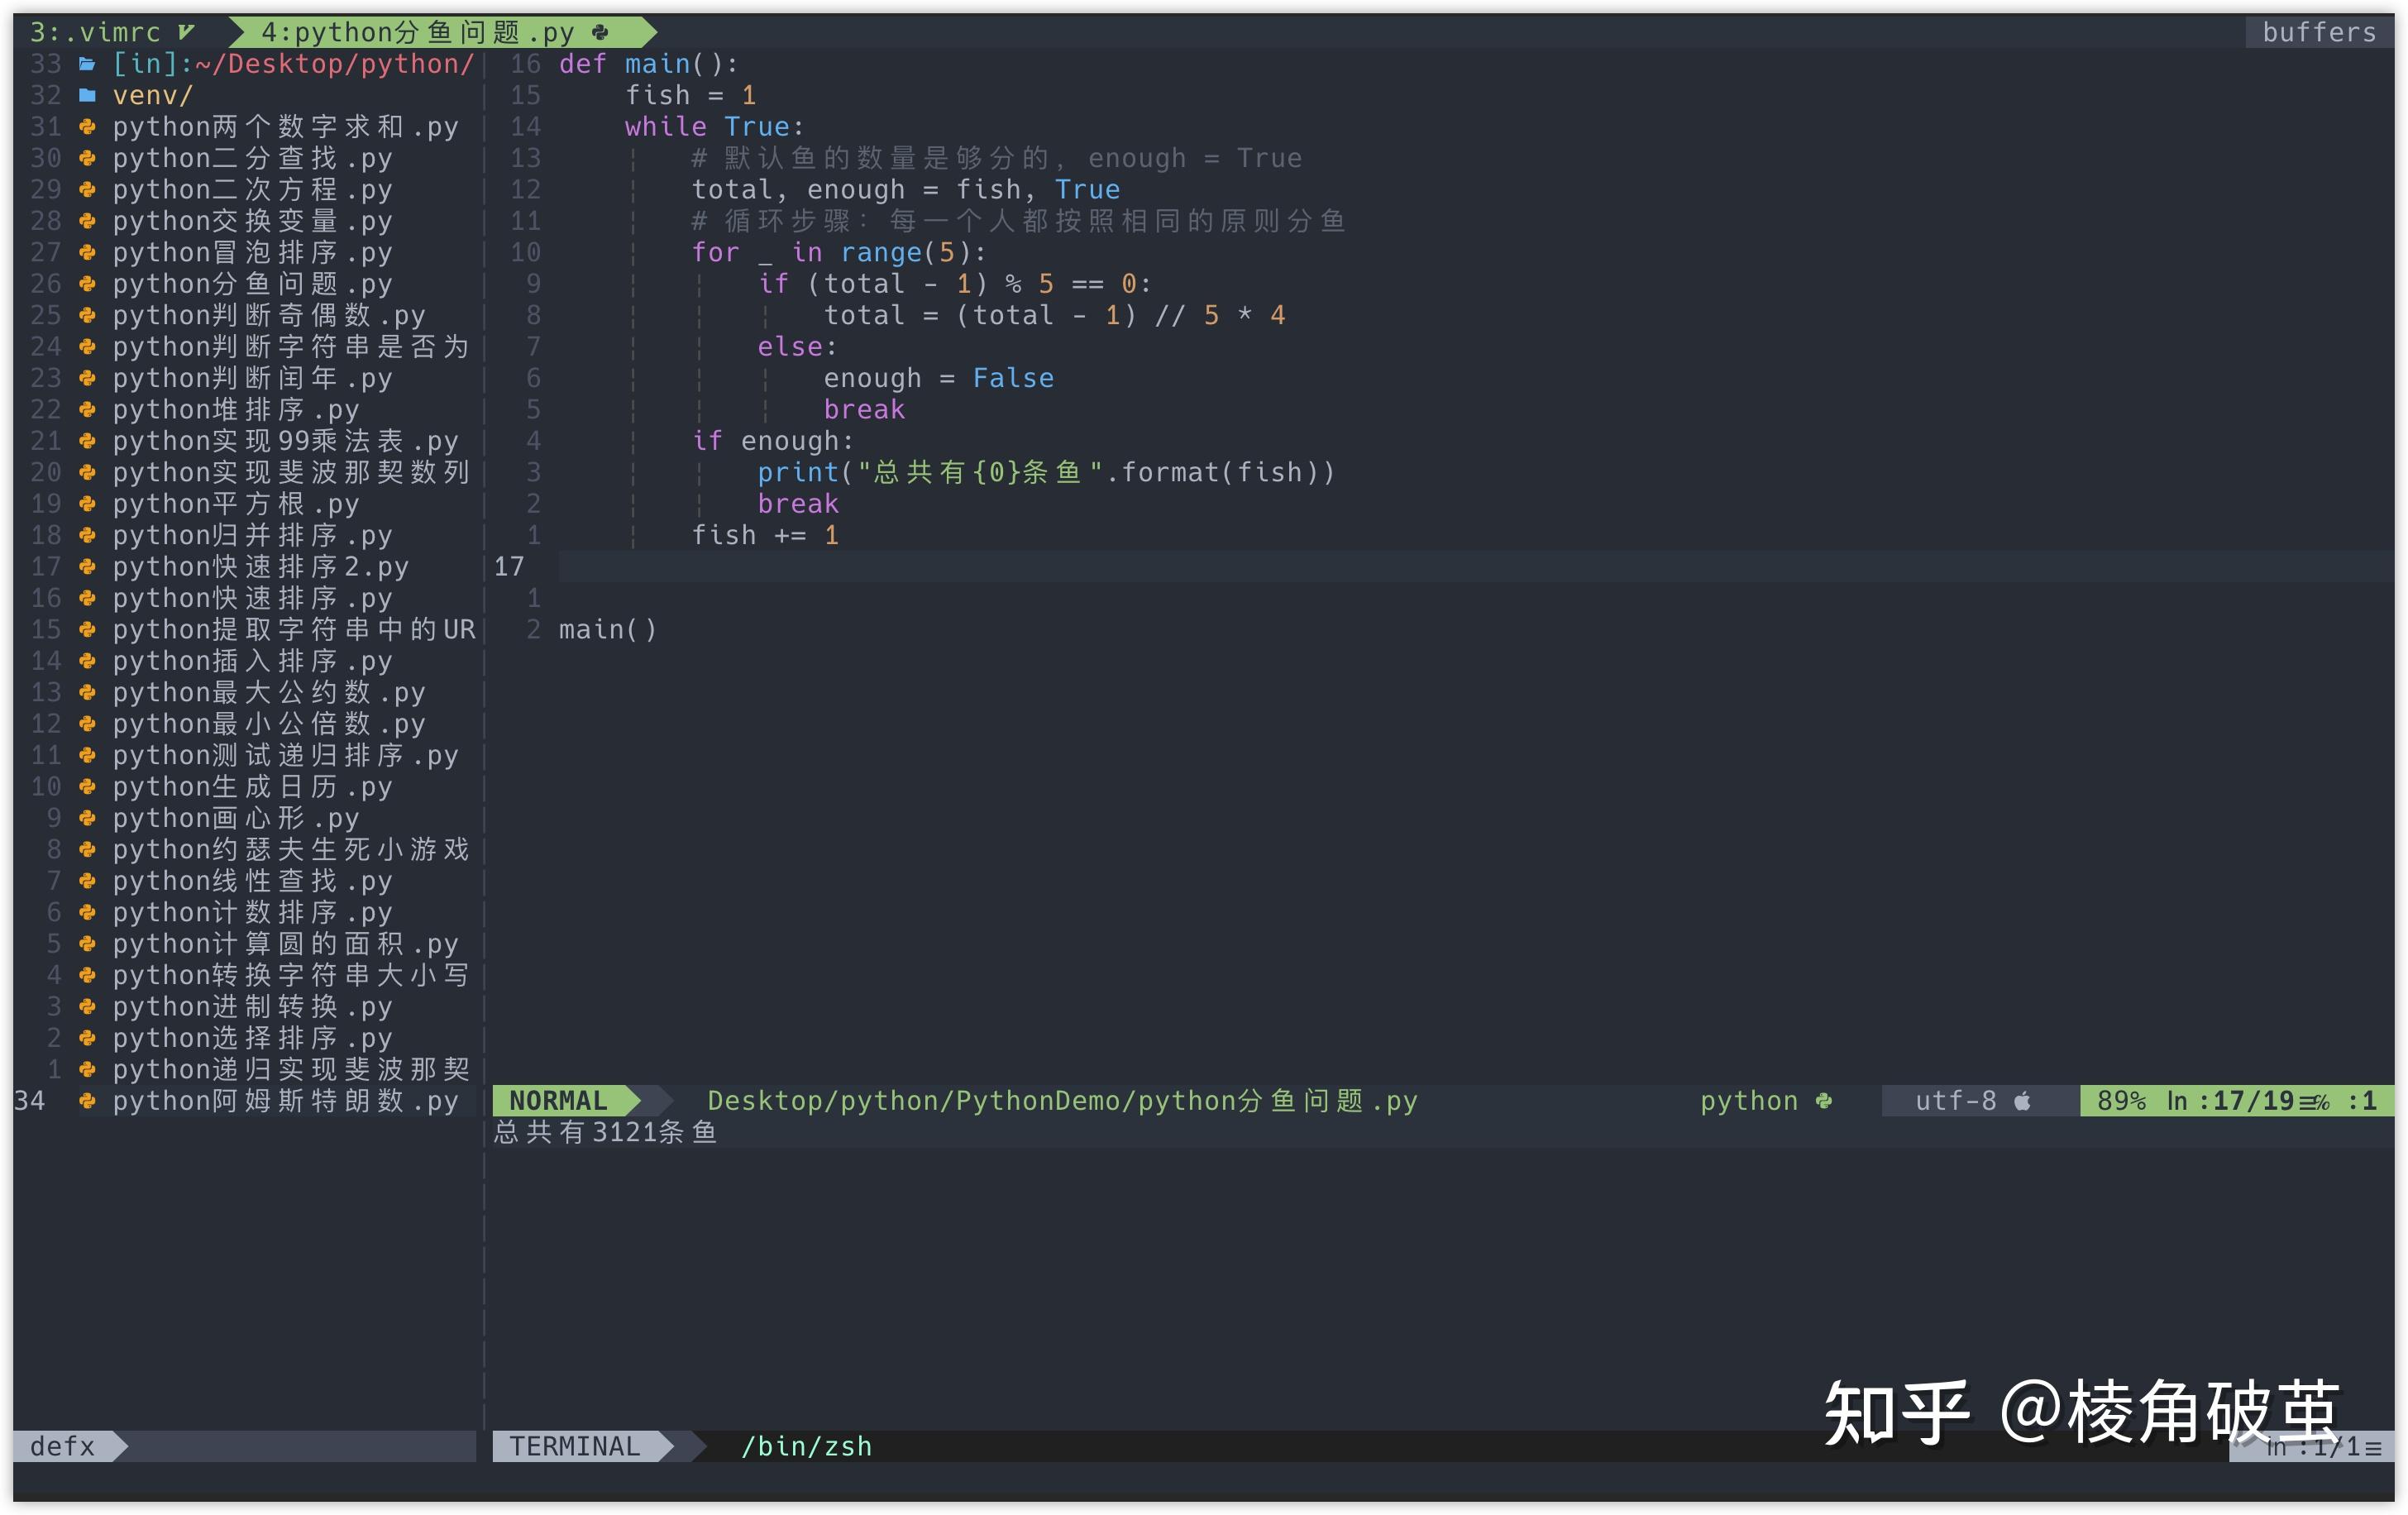2408x1515 pixels.
Task: Collapse the Desktop/python root folder
Action: (290, 63)
